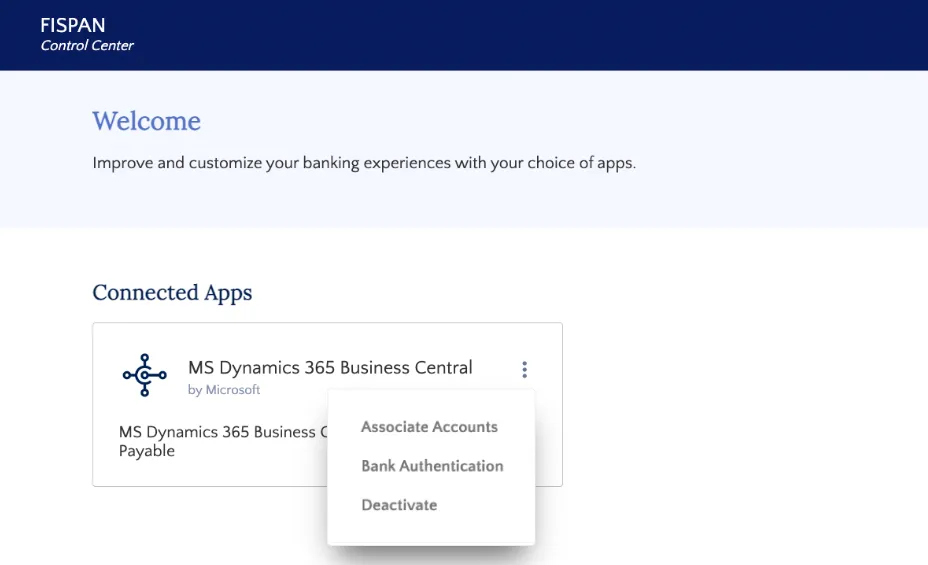Open the three-dot options menu on app card
Image resolution: width=928 pixels, height=565 pixels.
(x=524, y=370)
